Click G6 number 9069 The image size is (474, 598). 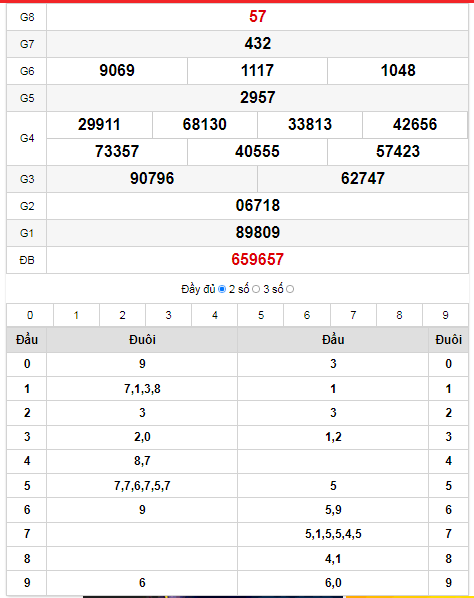(x=117, y=71)
